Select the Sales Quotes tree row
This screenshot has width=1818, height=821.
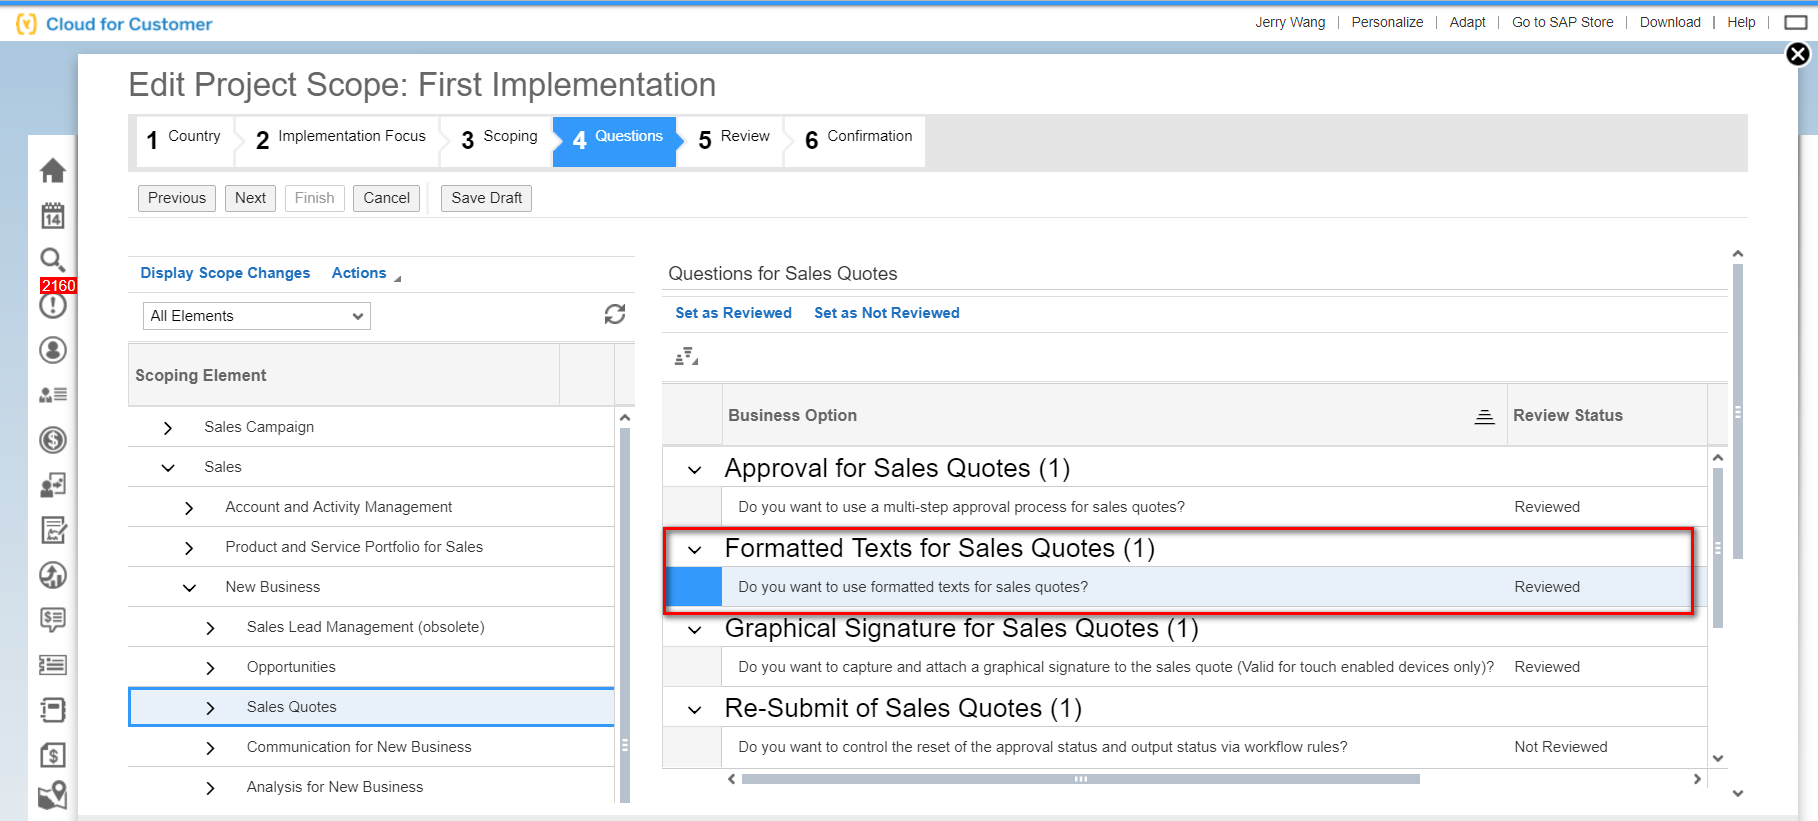[x=371, y=707]
